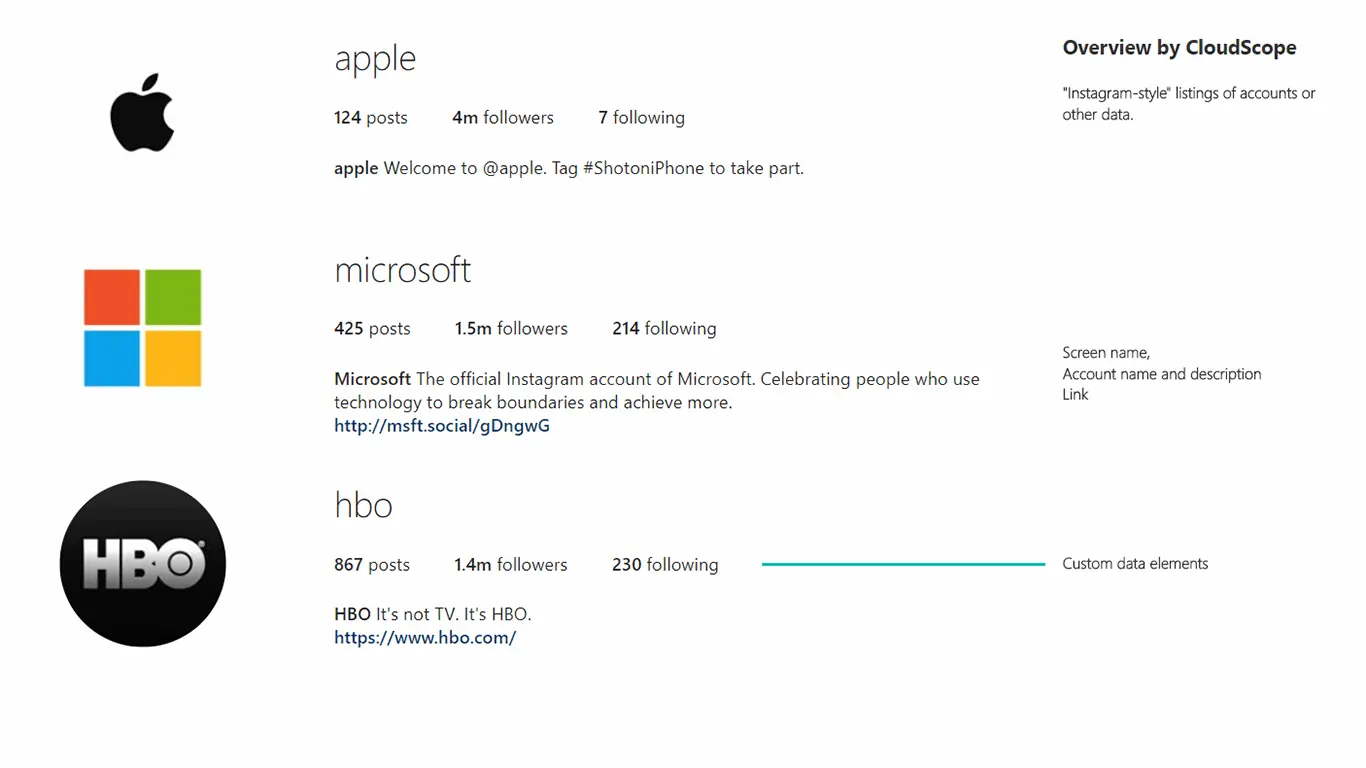Open the https://www.hbo.com/ link

coord(425,638)
